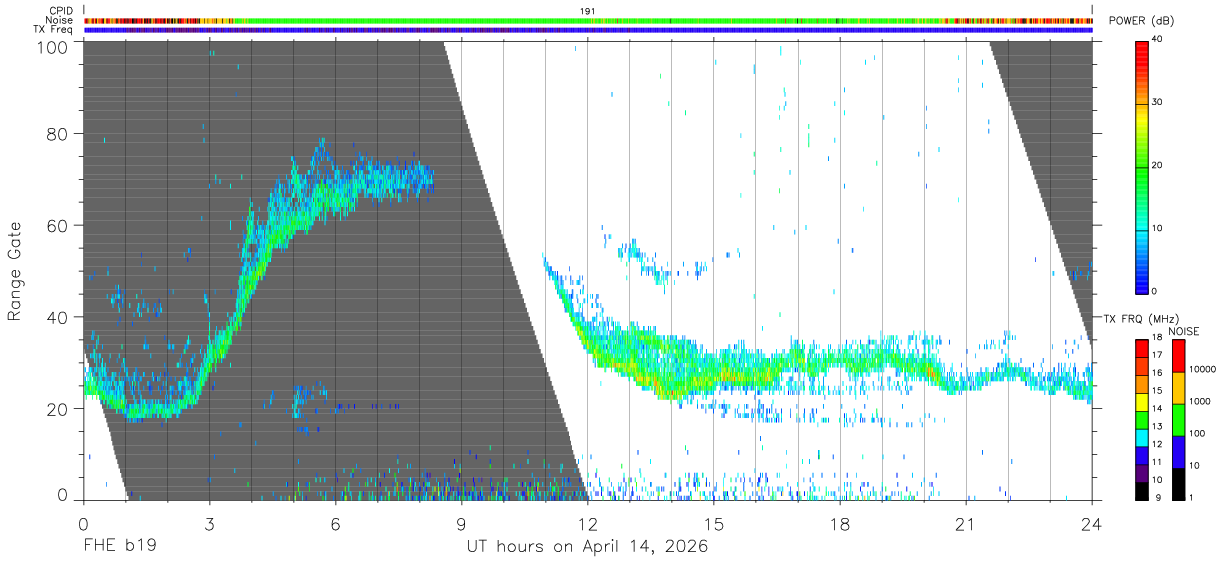Click the POWER scale label '40'
1228x567 pixels.
tap(1157, 40)
